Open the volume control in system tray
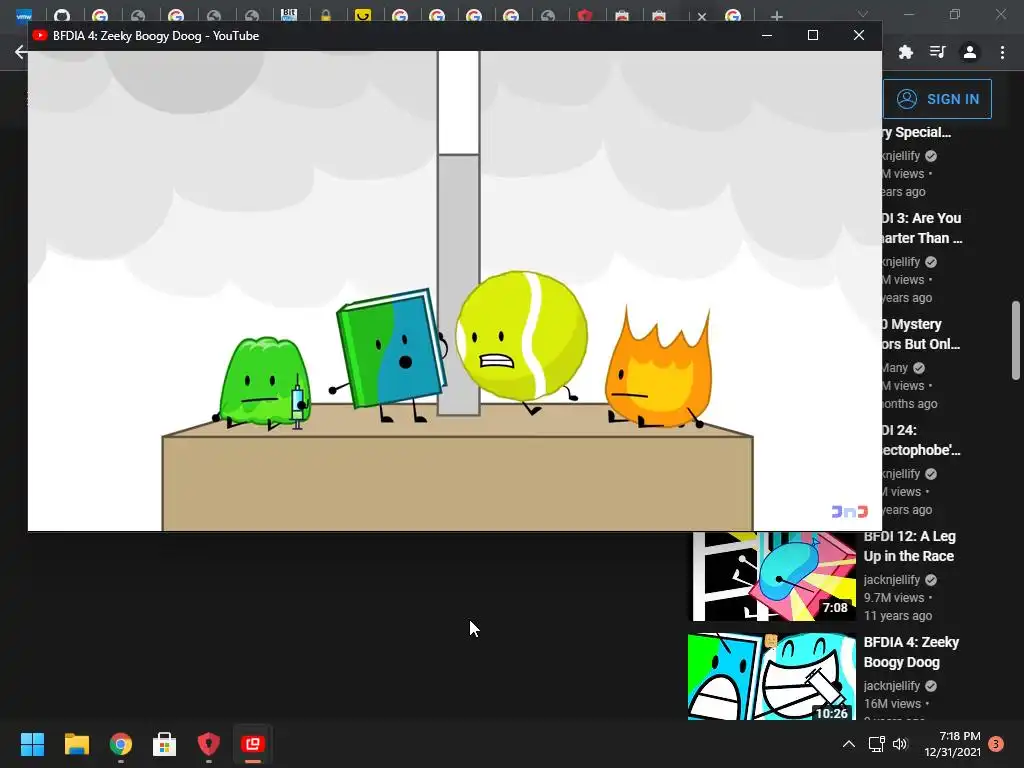The width and height of the screenshot is (1024, 768). click(900, 744)
